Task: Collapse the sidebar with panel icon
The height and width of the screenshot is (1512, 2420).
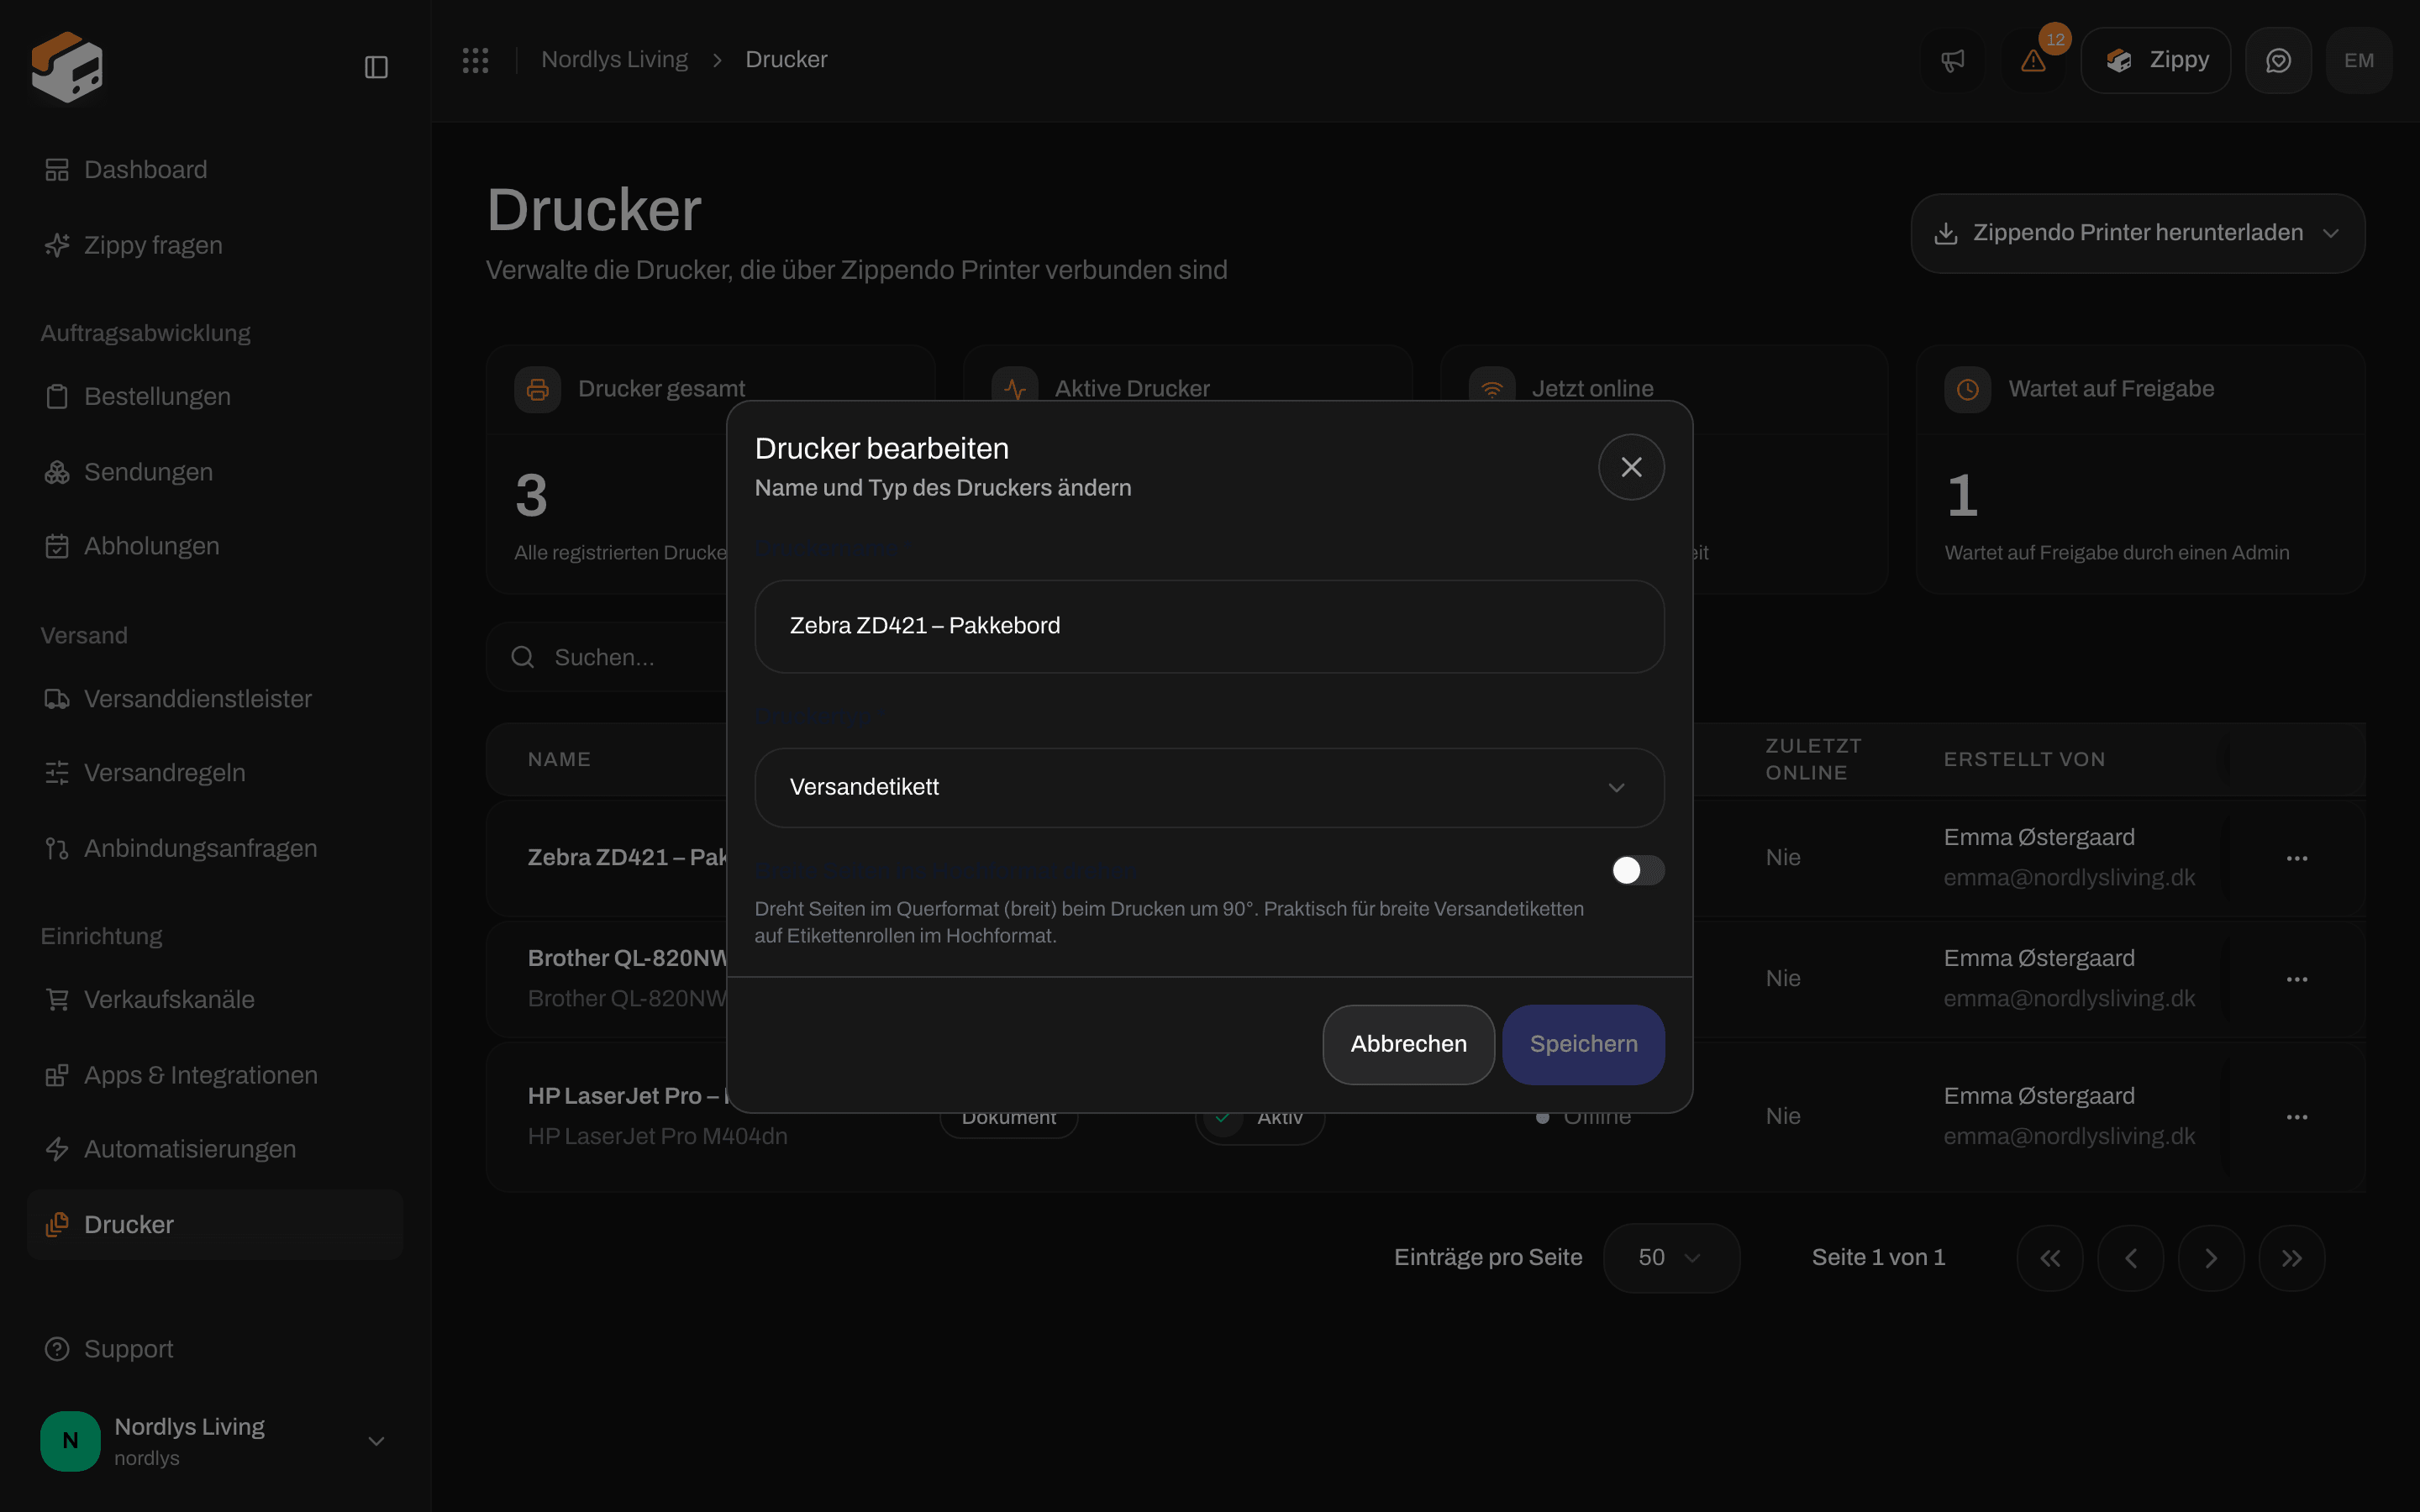Action: (376, 67)
